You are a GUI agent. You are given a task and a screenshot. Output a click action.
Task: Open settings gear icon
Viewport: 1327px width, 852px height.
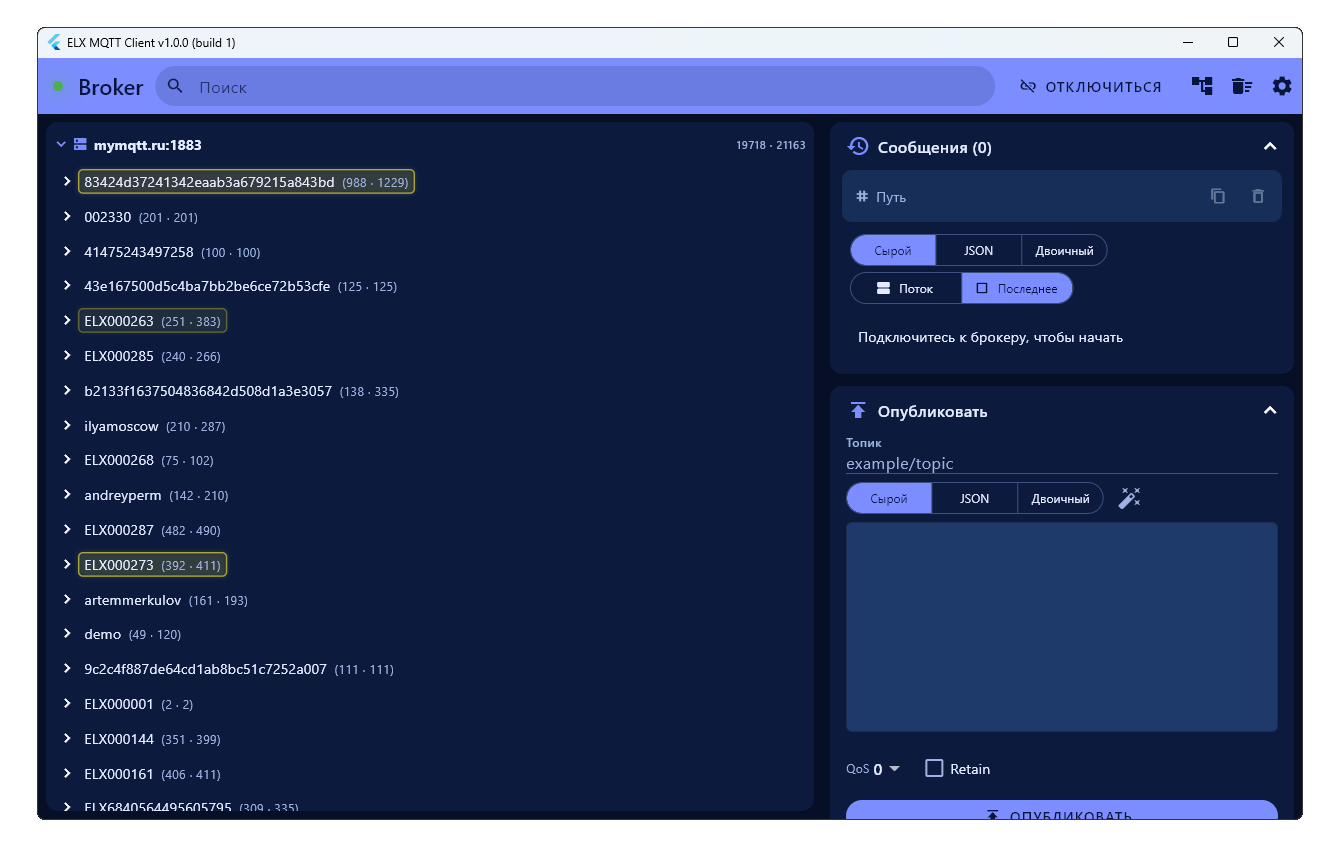pos(1282,86)
